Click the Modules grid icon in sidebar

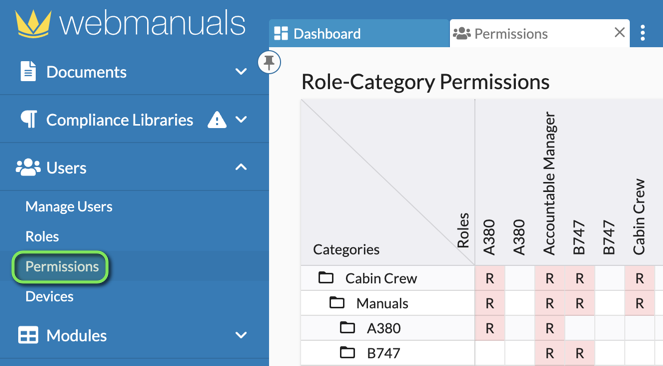[28, 335]
